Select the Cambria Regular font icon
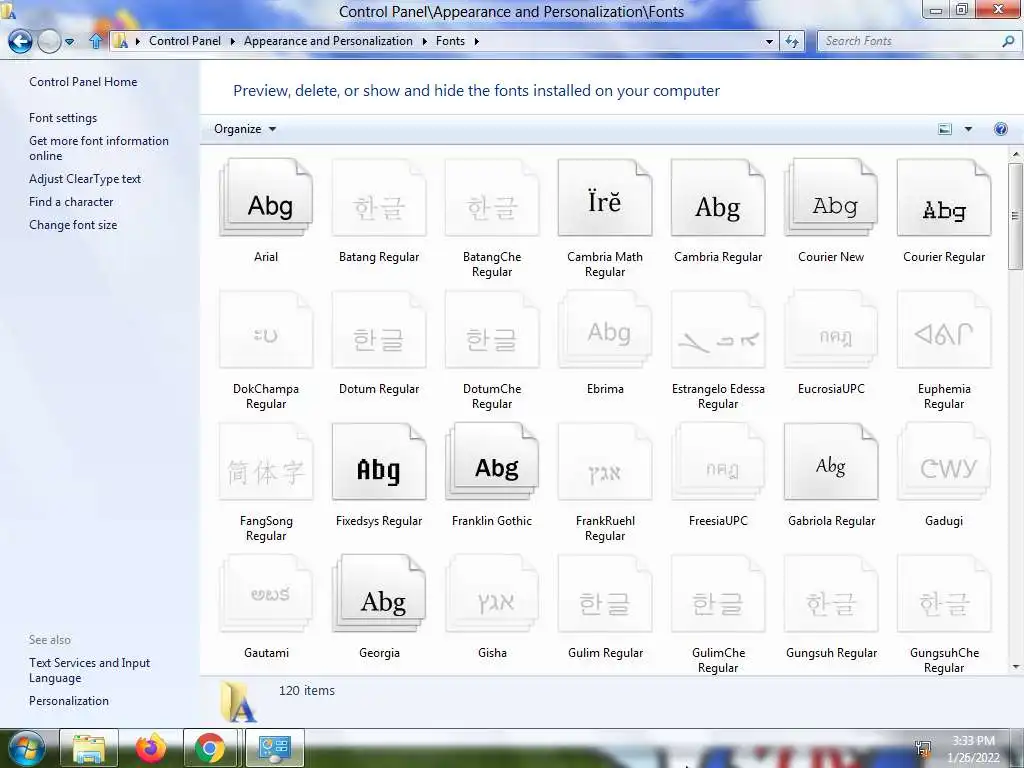The width and height of the screenshot is (1024, 768). [718, 197]
